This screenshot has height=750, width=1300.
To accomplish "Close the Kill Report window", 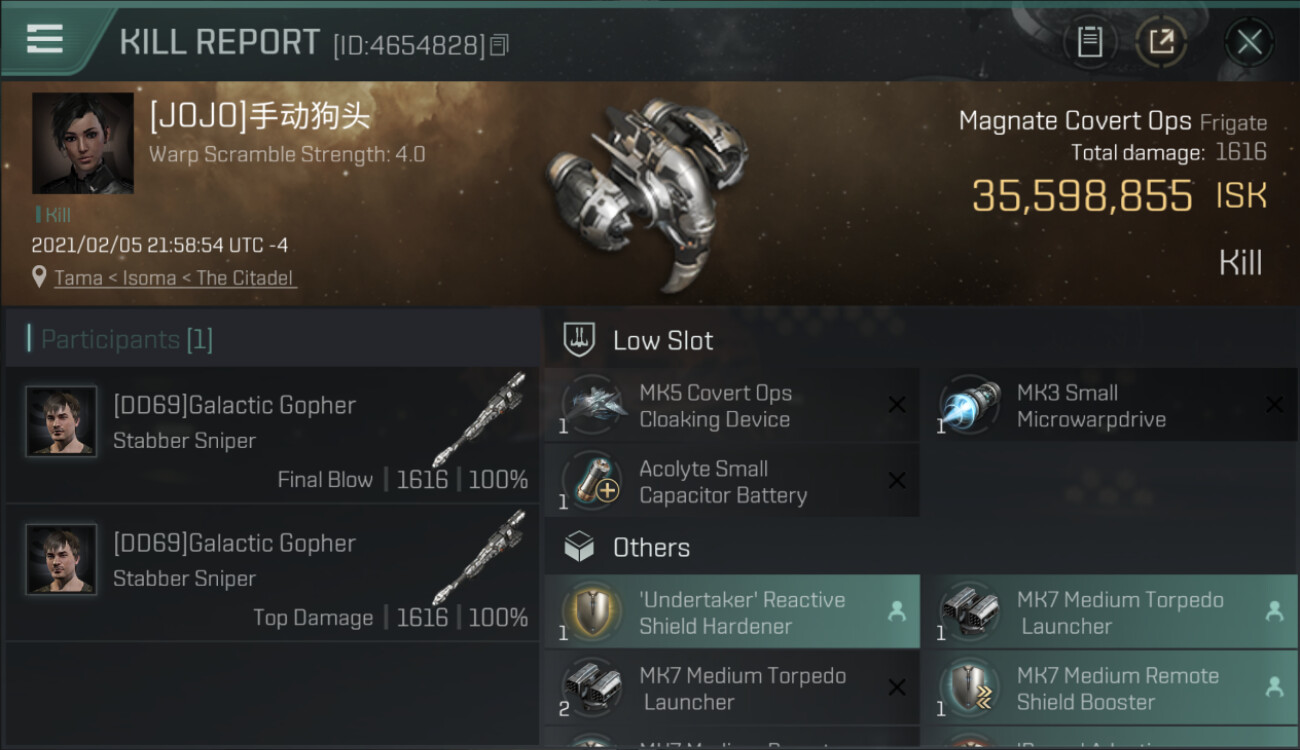I will 1249,42.
